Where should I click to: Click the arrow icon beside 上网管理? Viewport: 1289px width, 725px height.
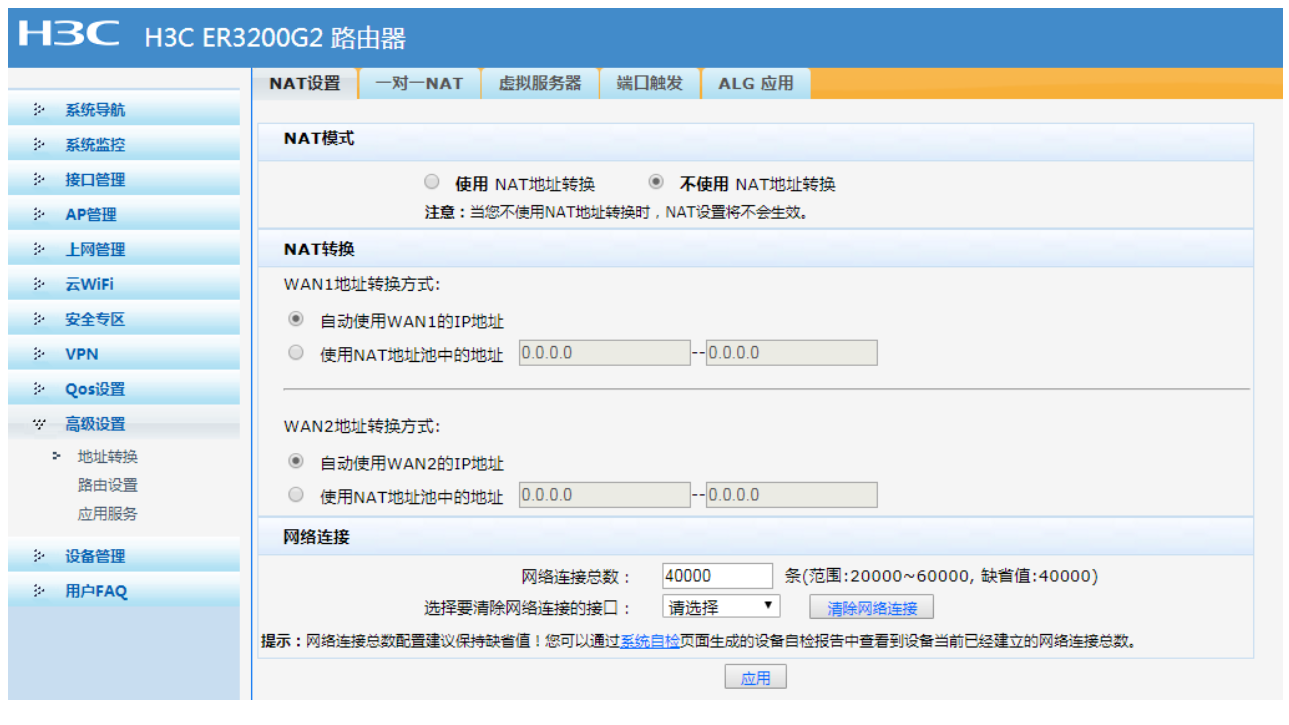(x=39, y=250)
